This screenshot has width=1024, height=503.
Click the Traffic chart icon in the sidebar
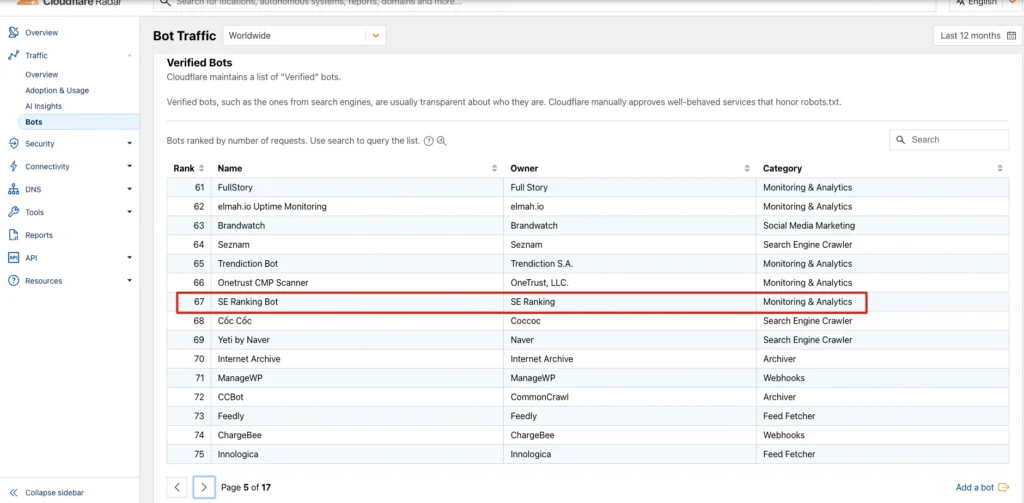click(x=13, y=56)
